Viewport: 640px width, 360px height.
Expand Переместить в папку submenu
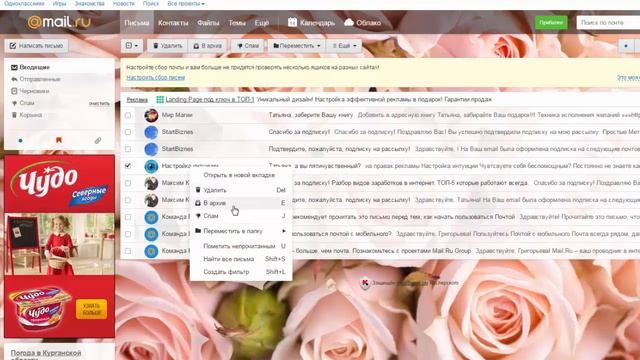[241, 231]
